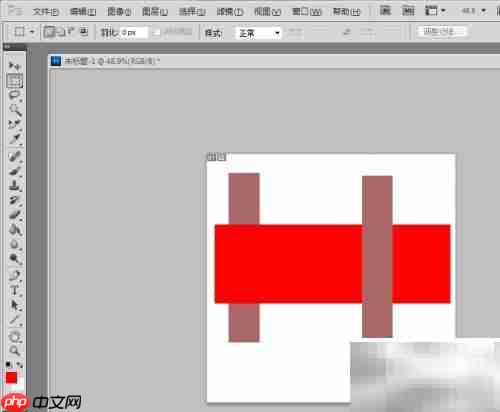The height and width of the screenshot is (412, 500).
Task: Select the Pen tool
Action: click(15, 275)
